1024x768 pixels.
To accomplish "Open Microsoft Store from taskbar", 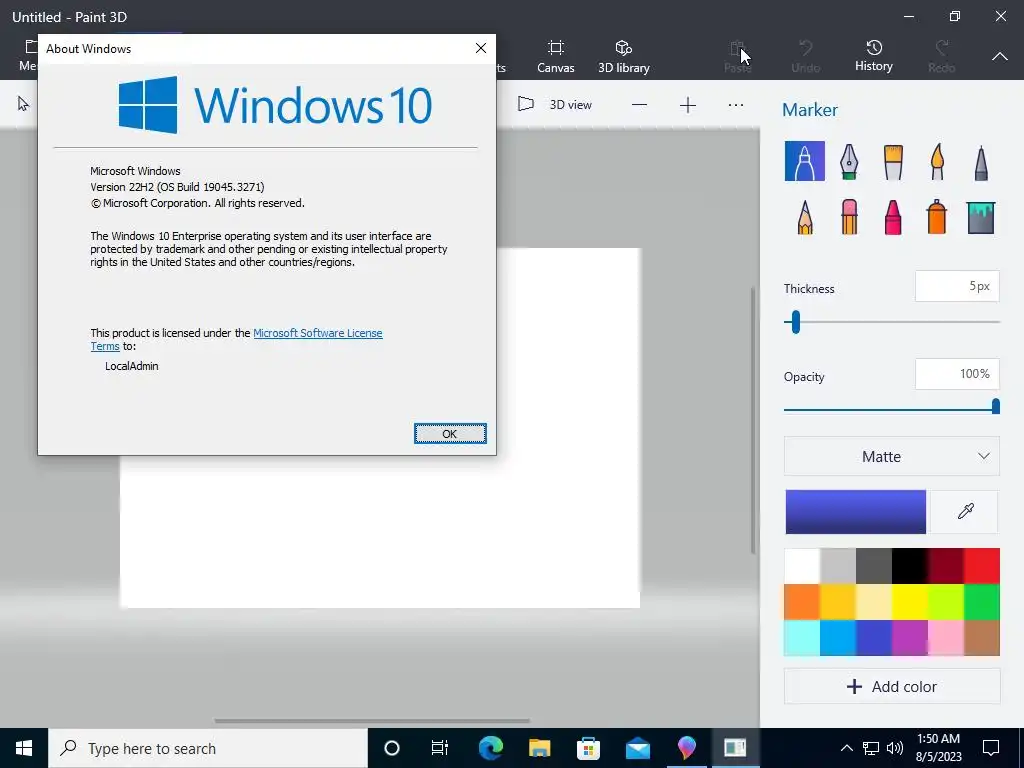I will click(x=588, y=748).
